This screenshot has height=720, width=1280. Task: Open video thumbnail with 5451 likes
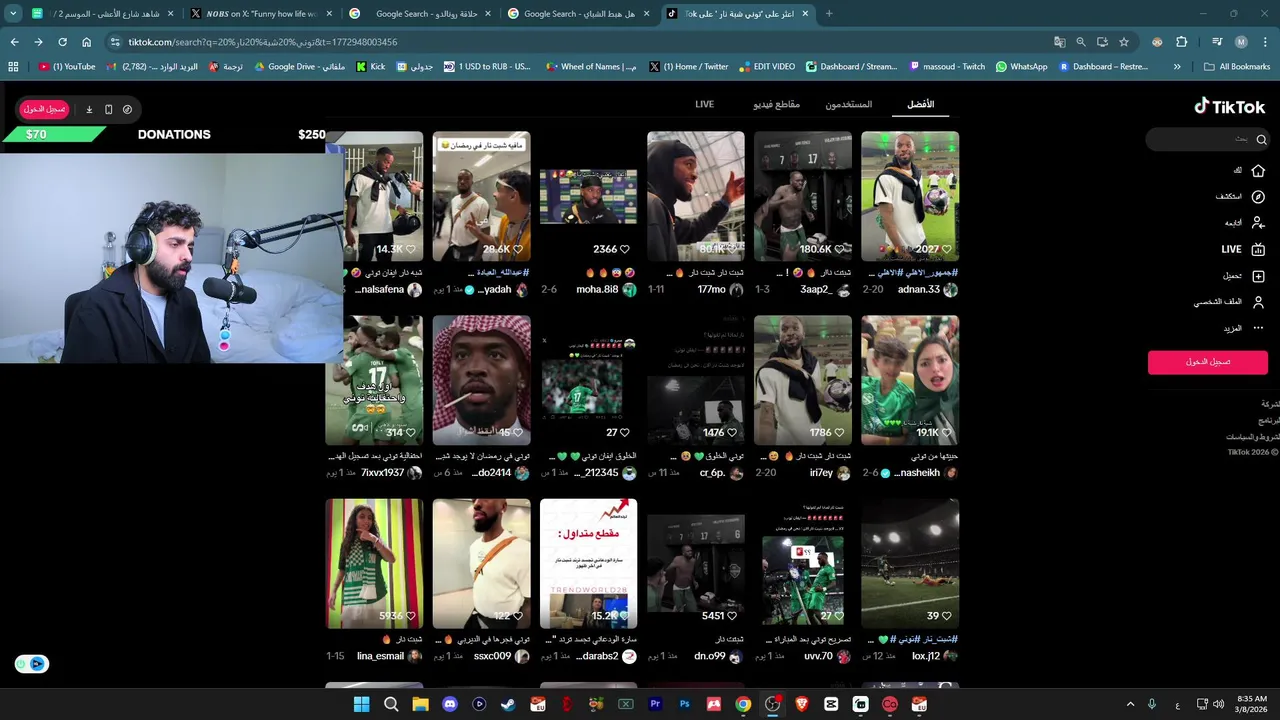696,564
